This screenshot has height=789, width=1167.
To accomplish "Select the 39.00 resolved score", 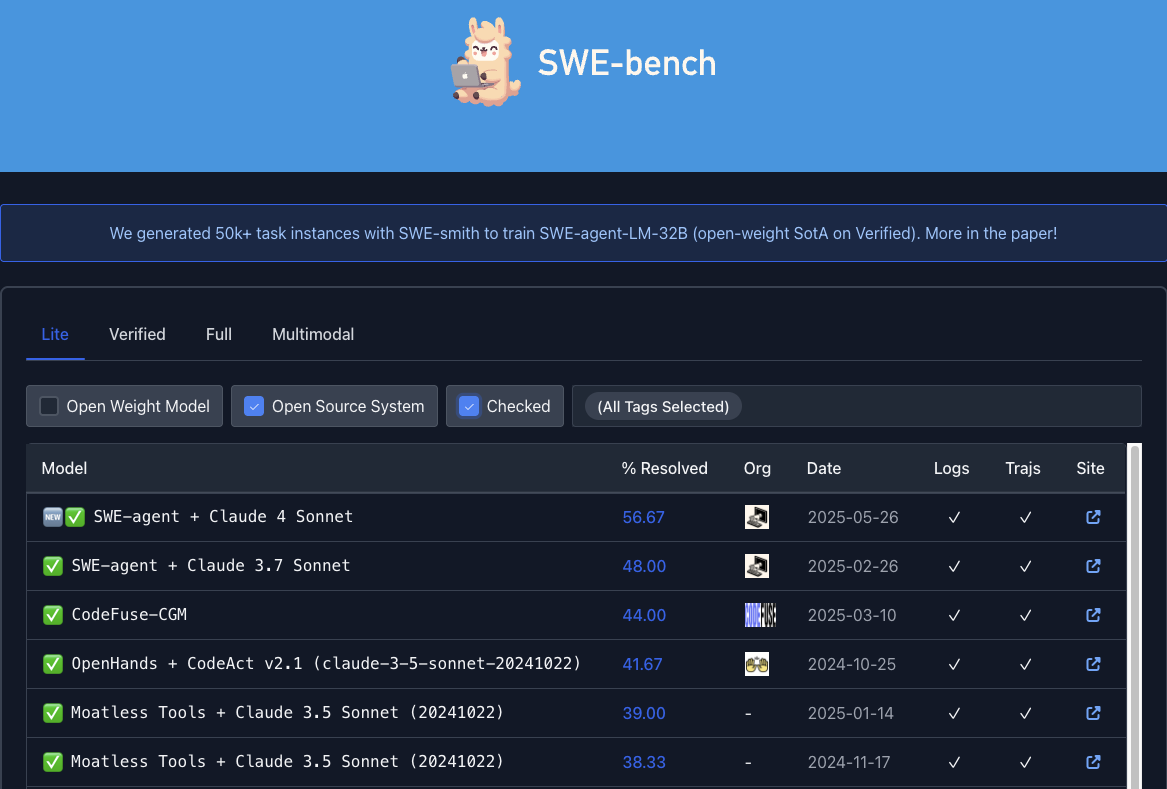I will [644, 714].
